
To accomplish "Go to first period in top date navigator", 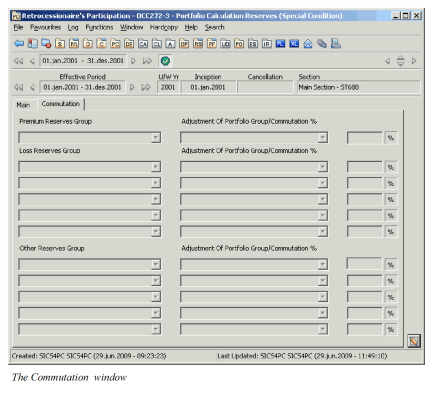I will click(19, 61).
